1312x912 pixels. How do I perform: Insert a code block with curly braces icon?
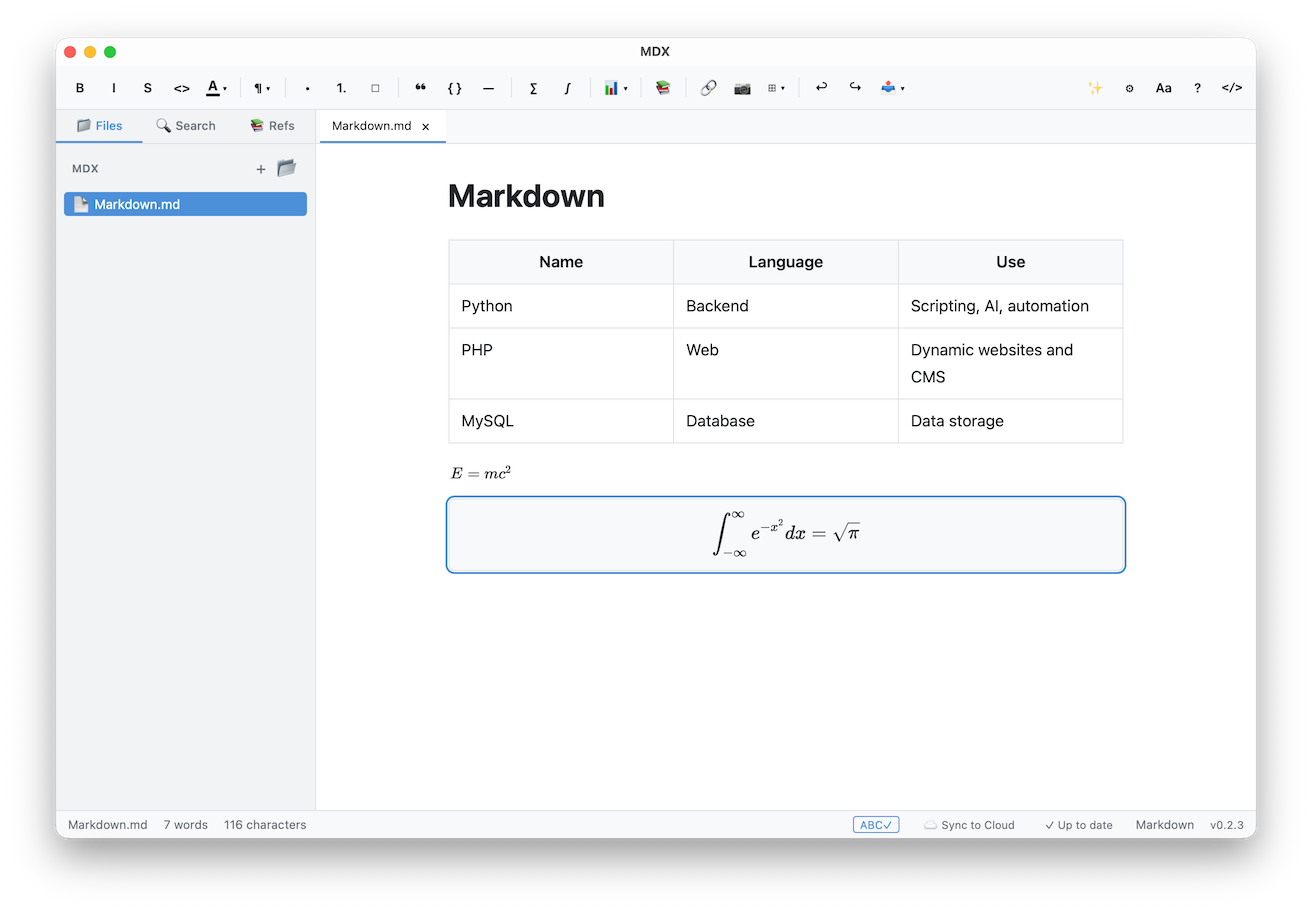click(x=454, y=88)
